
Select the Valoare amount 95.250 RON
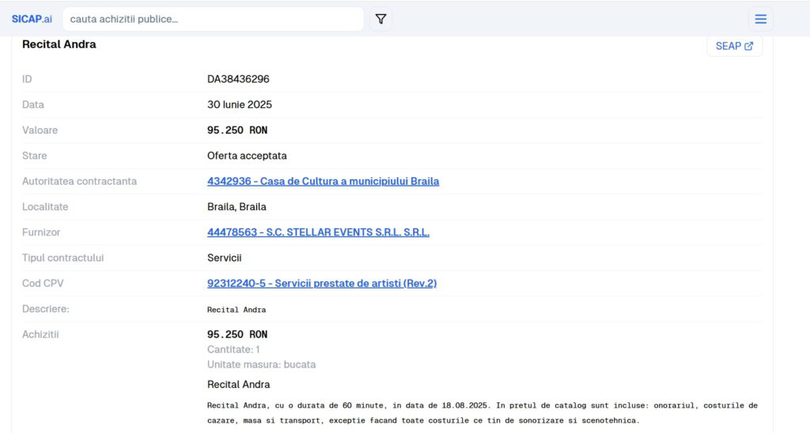[237, 130]
